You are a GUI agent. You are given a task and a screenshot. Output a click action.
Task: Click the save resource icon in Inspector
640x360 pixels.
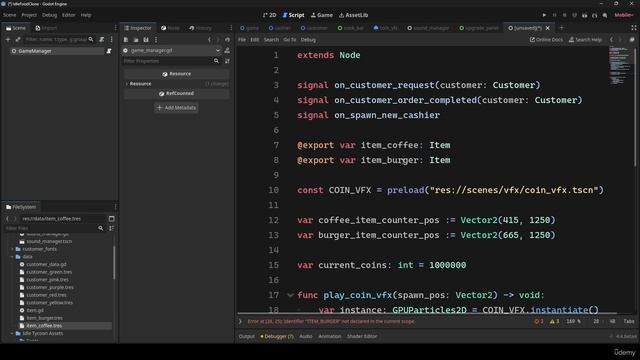click(x=146, y=40)
